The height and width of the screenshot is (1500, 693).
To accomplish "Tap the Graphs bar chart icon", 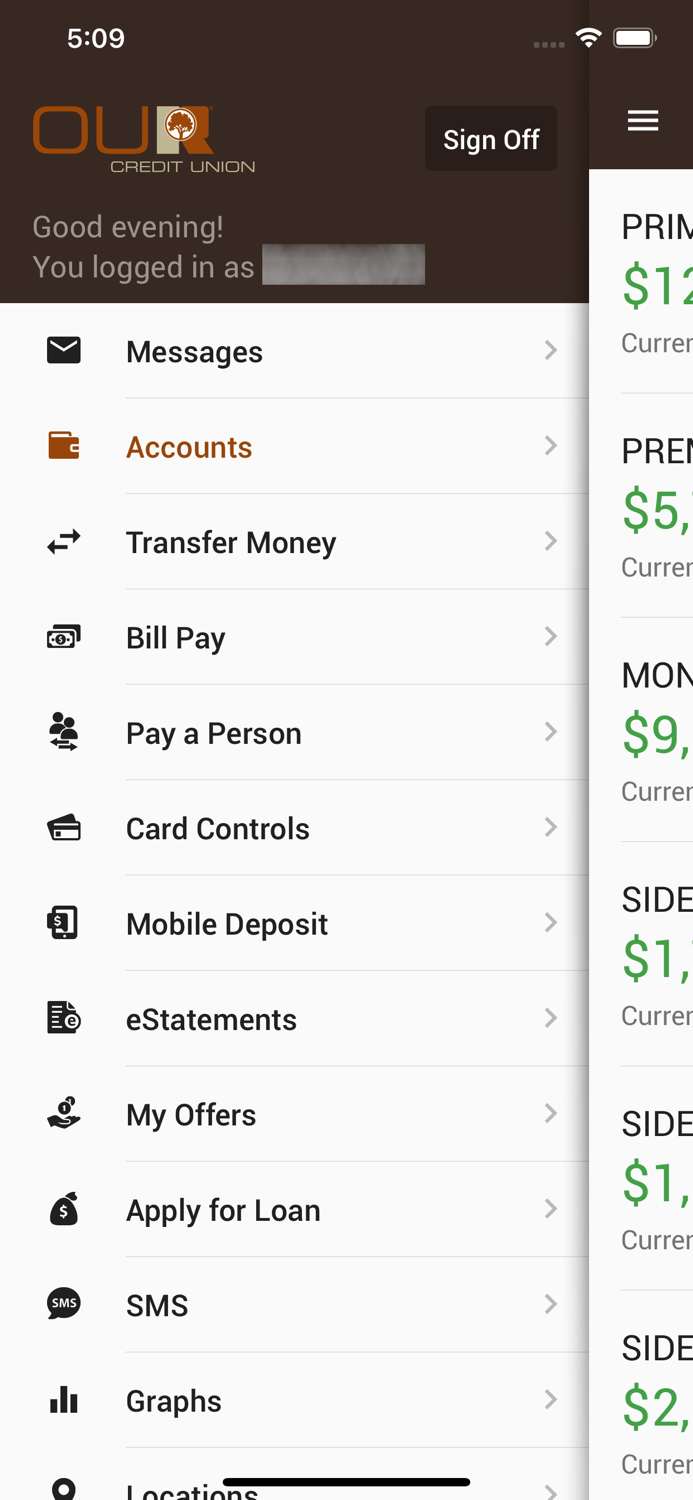I will (64, 1400).
